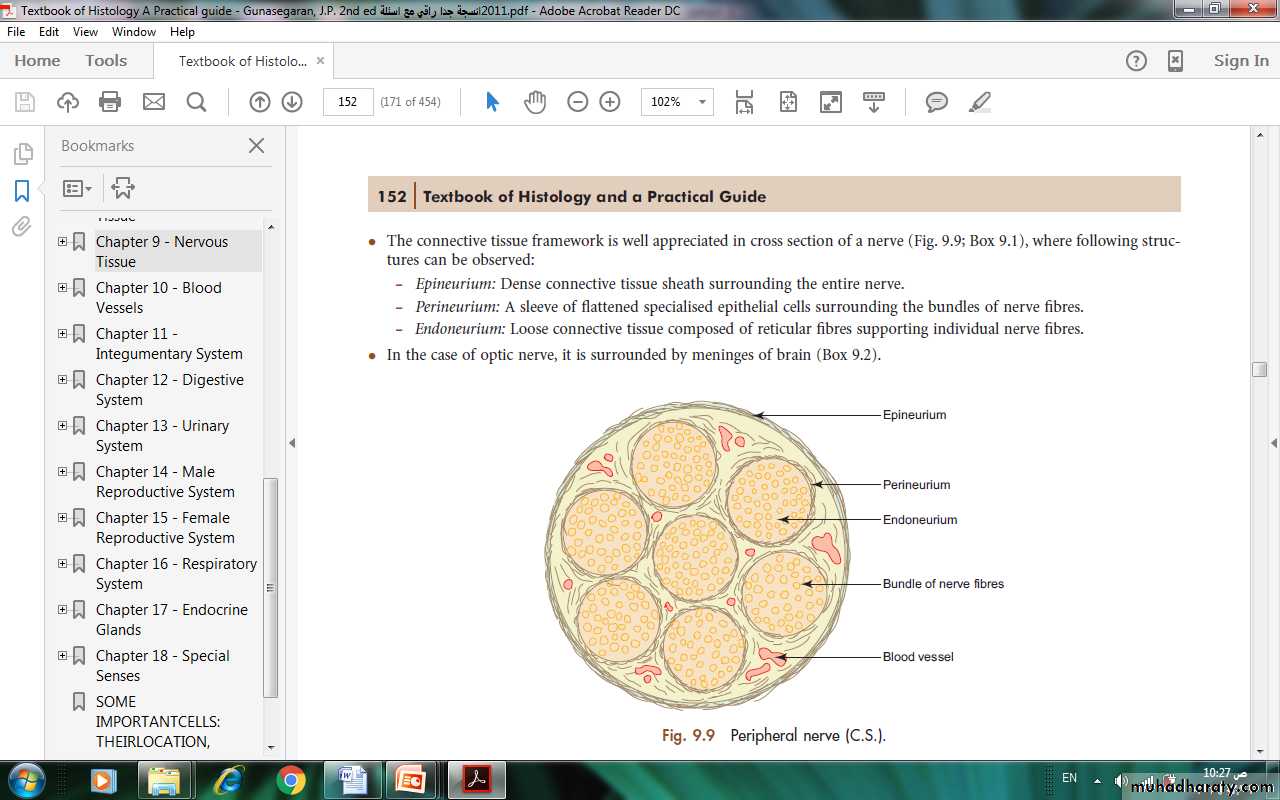Click the zoom in plus icon
The width and height of the screenshot is (1280, 800).
[x=610, y=102]
